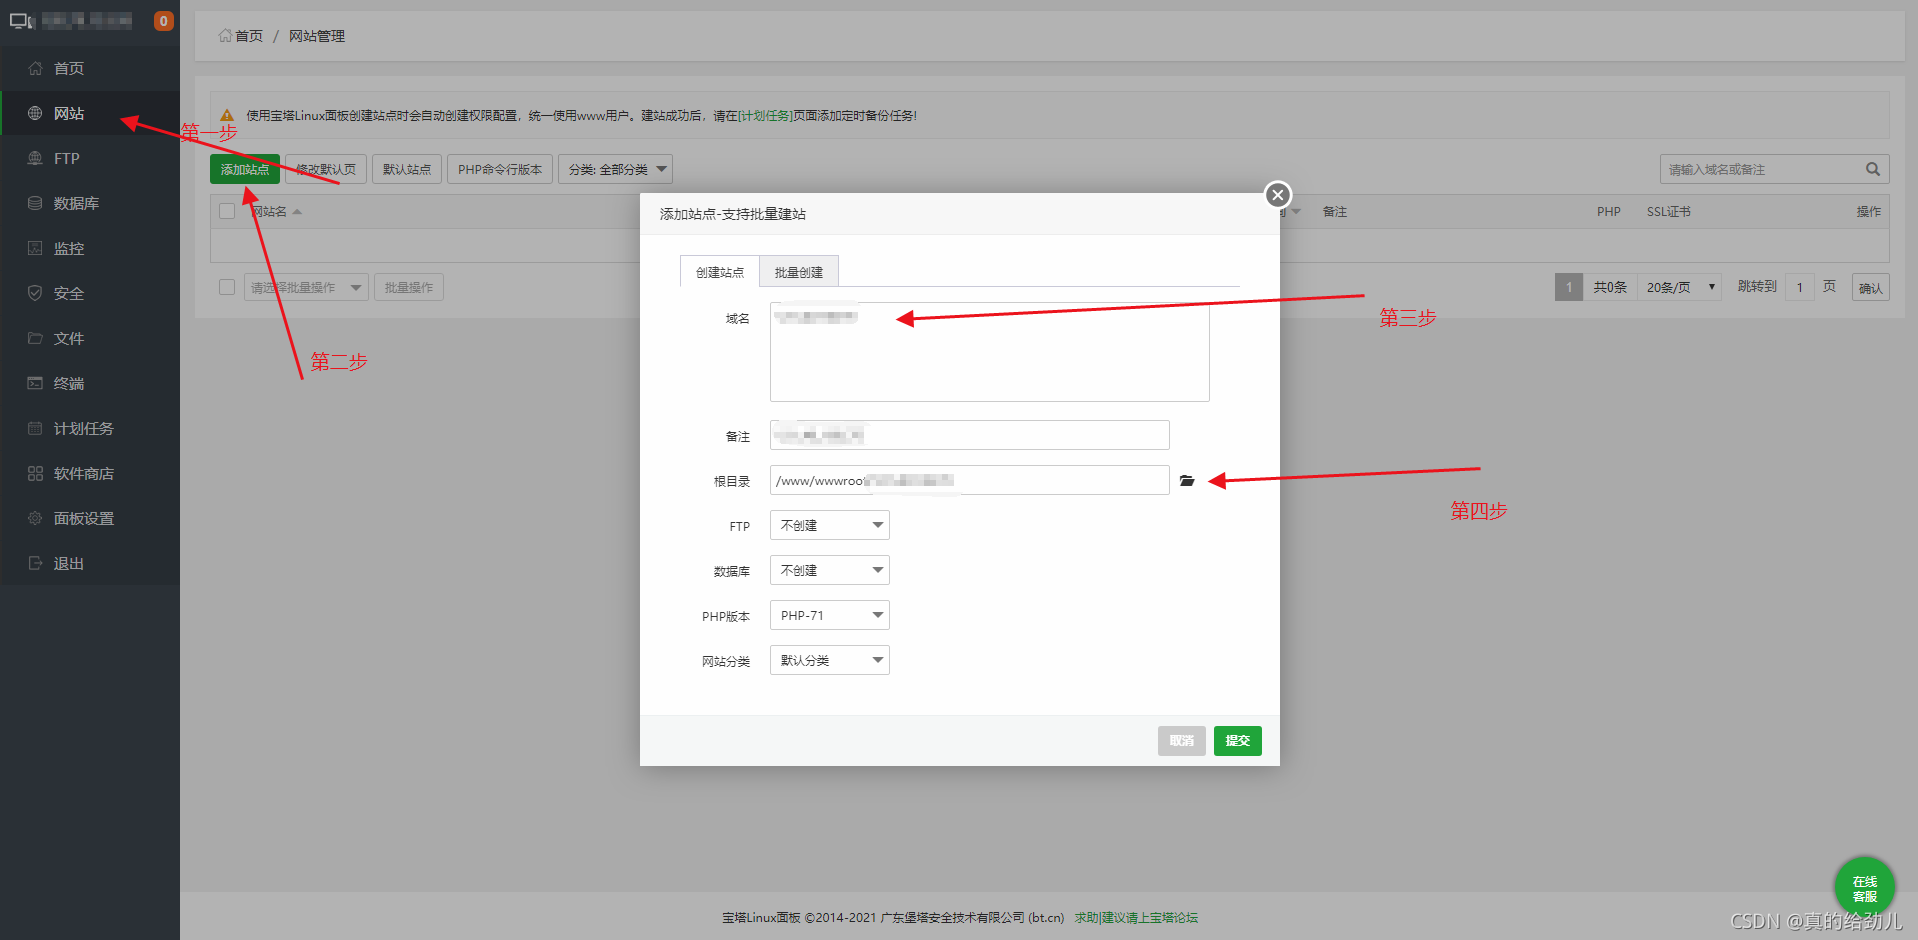The width and height of the screenshot is (1918, 940).
Task: Open the PHP版本 PHP-71 dropdown
Action: click(830, 615)
